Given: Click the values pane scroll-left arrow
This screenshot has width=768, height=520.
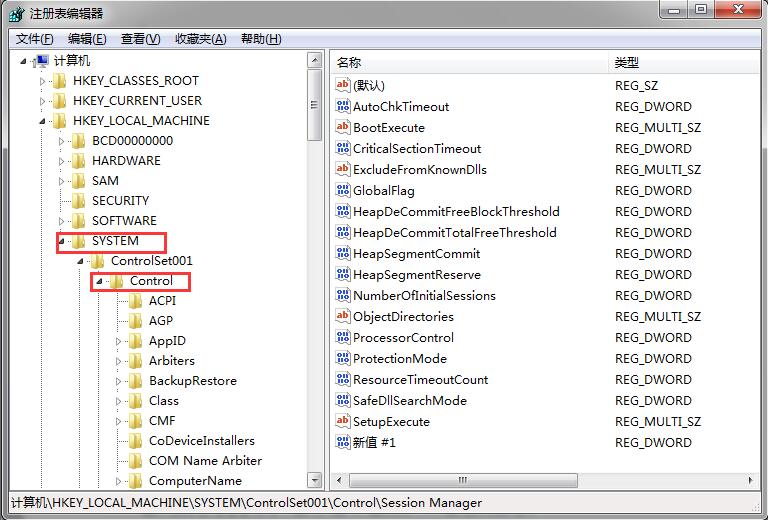Looking at the screenshot, I should (x=340, y=480).
